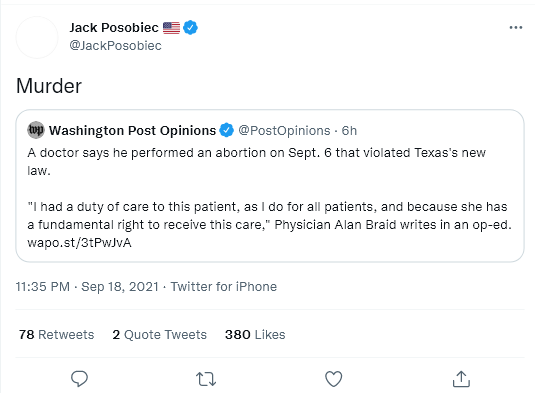Viewport: 535px width, 393px height.
Task: Click the reply speech bubble icon
Action: 79,379
